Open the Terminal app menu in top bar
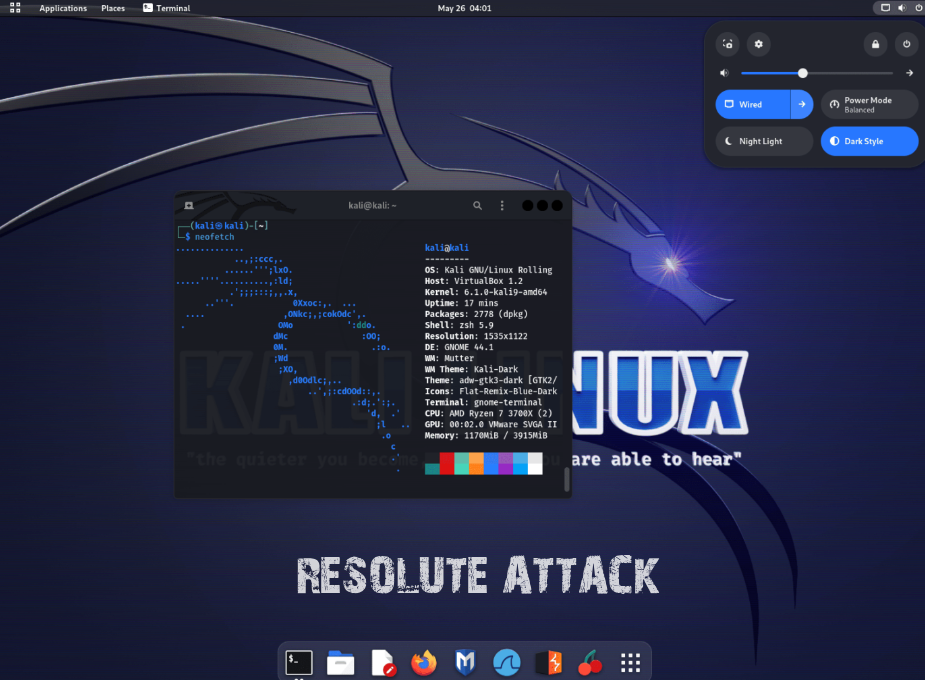Screen dimensions: 925x680 166,8
